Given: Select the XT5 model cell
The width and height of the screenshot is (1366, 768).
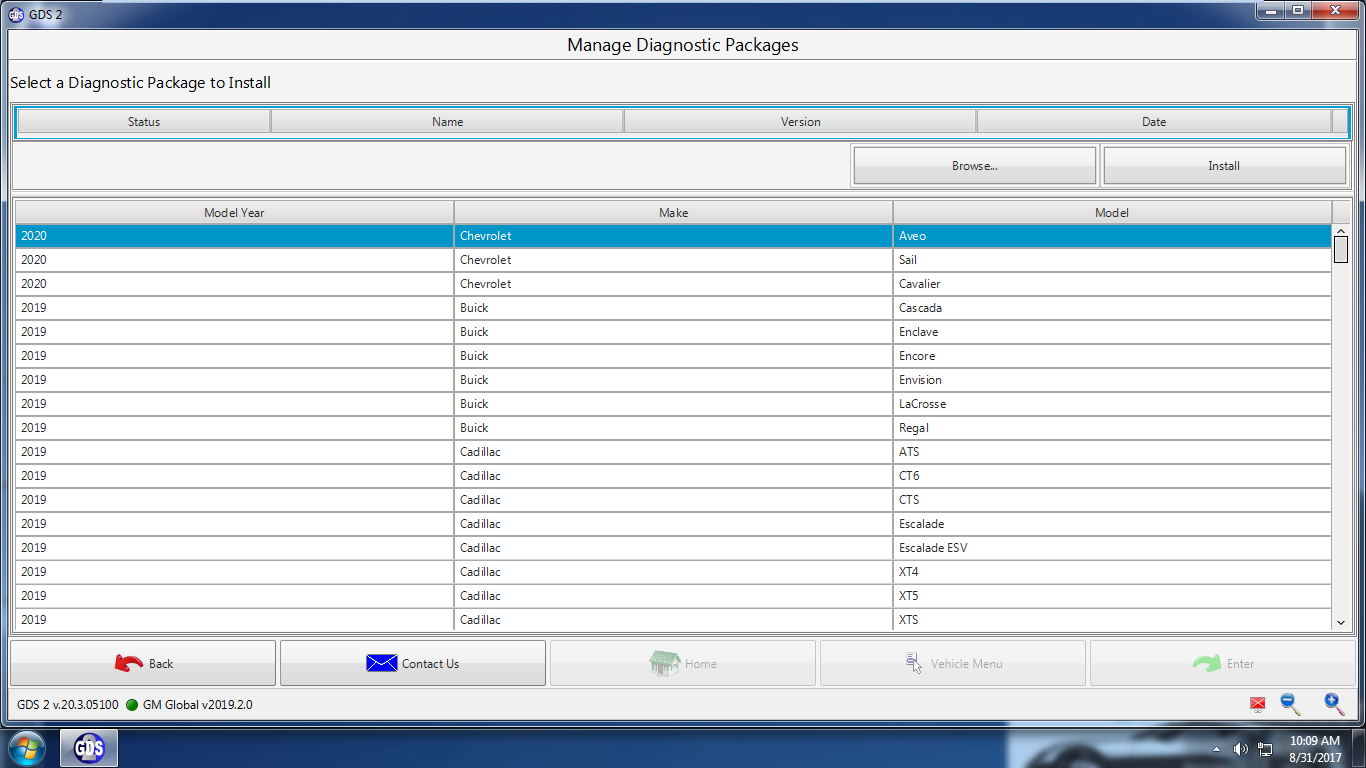Looking at the screenshot, I should 1112,596.
